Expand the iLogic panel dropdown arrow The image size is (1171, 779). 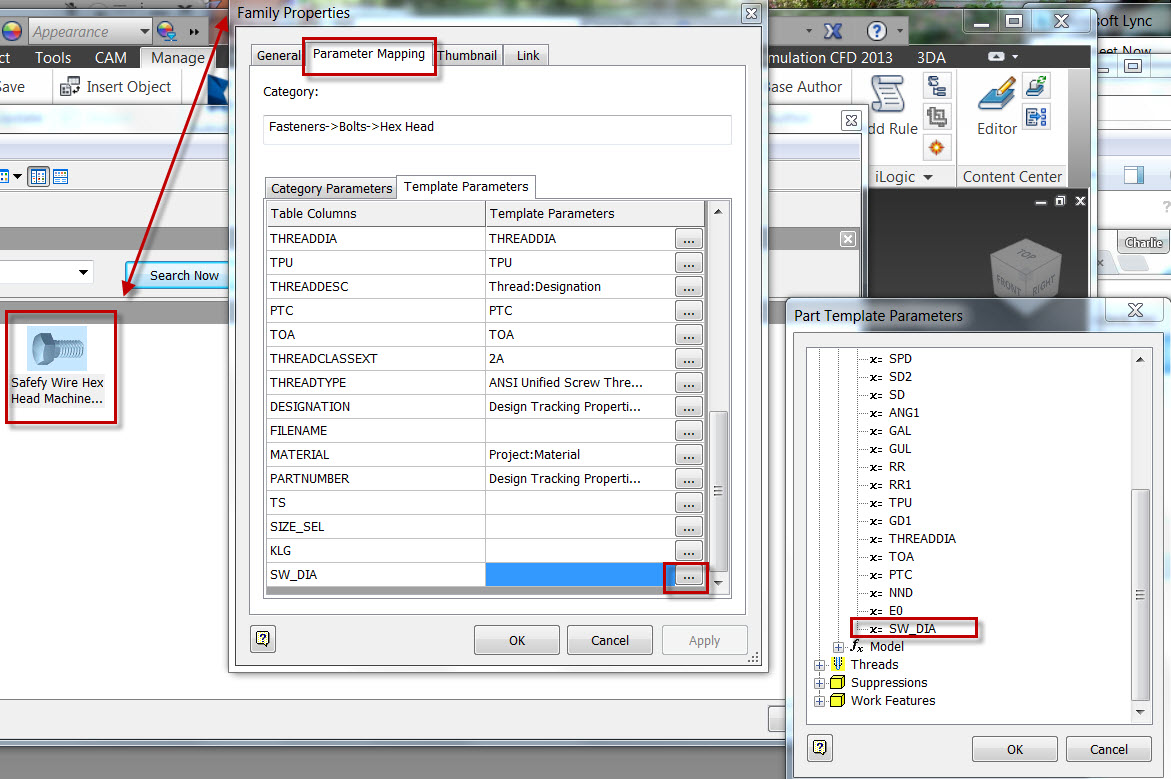click(x=928, y=177)
